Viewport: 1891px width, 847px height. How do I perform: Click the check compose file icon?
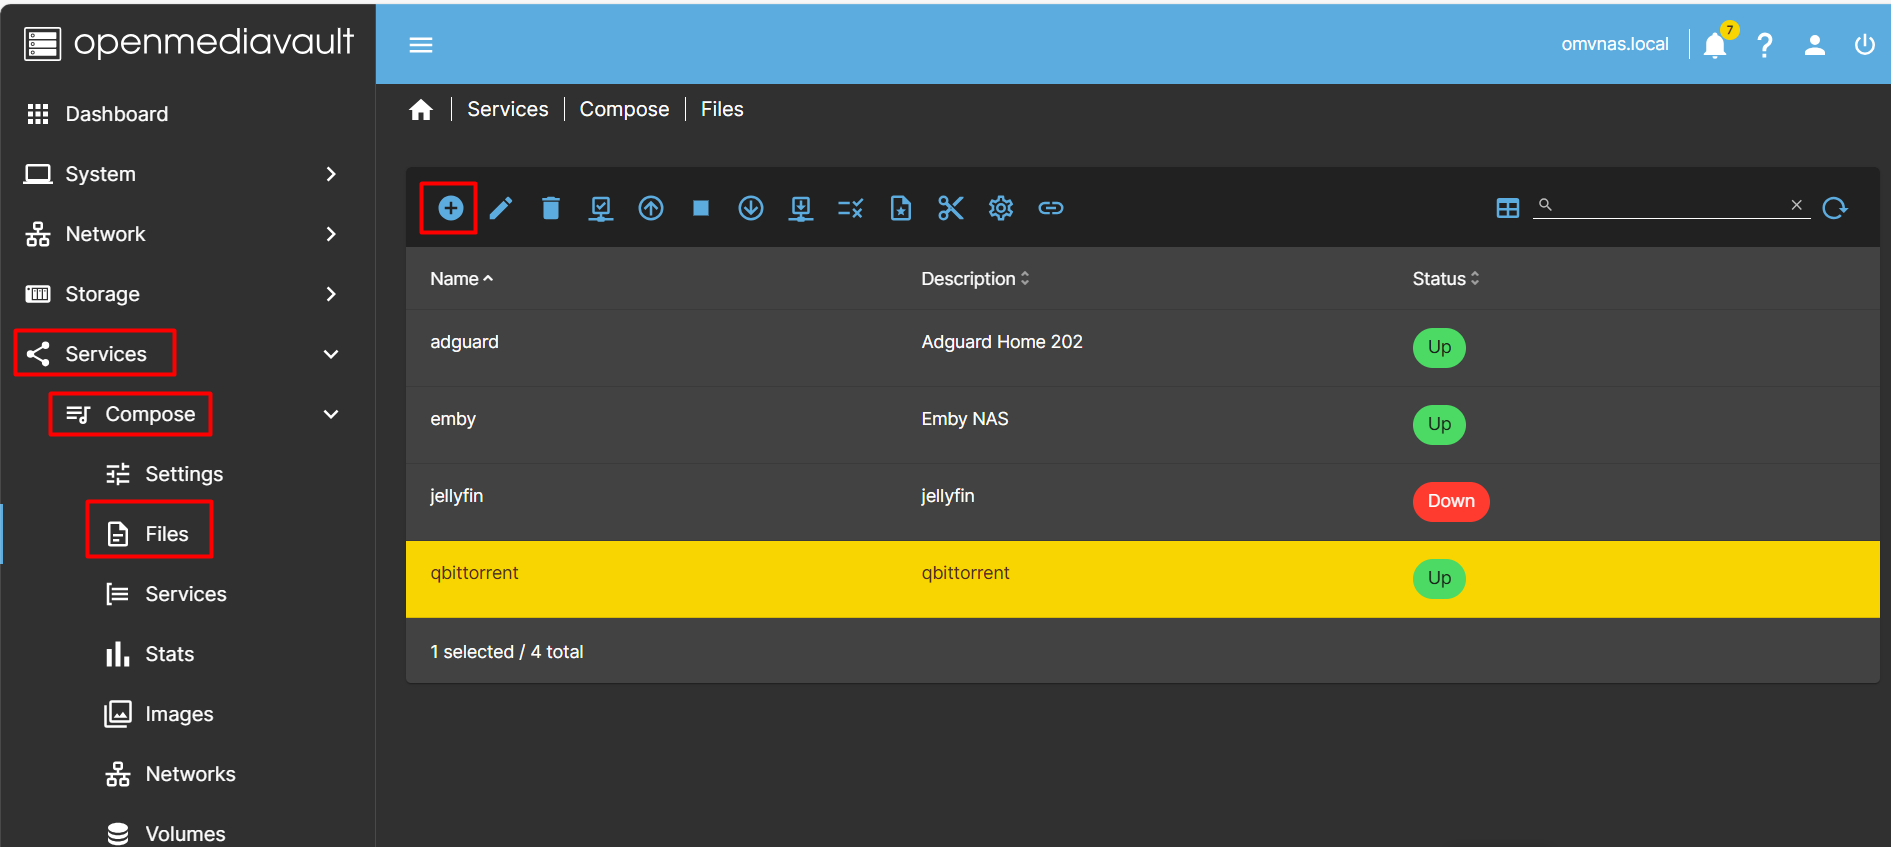point(601,208)
